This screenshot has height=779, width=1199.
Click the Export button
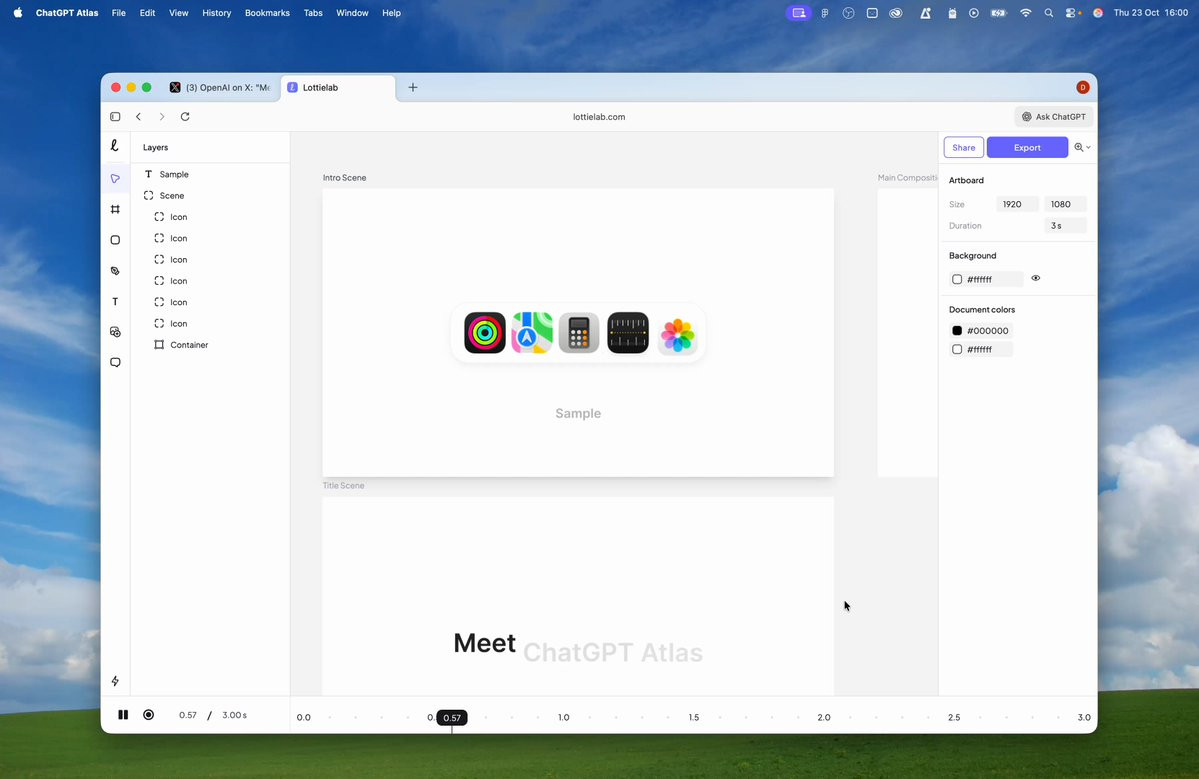coord(1027,148)
